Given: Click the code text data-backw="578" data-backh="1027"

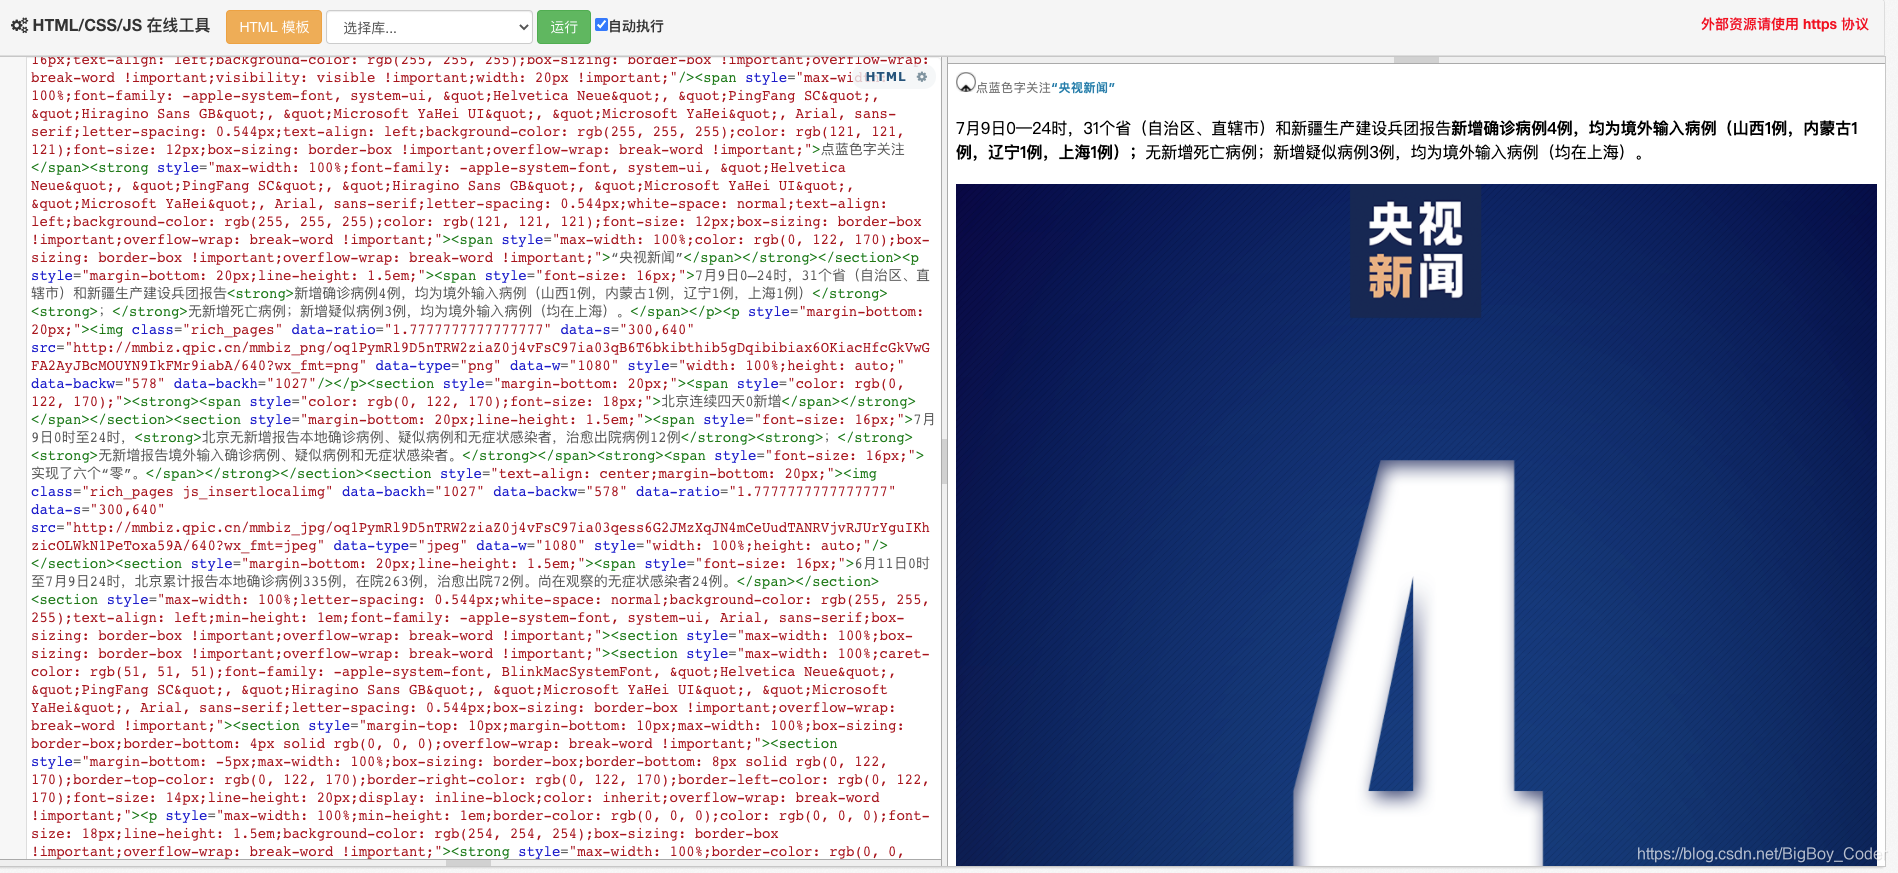Looking at the screenshot, I should click(174, 384).
